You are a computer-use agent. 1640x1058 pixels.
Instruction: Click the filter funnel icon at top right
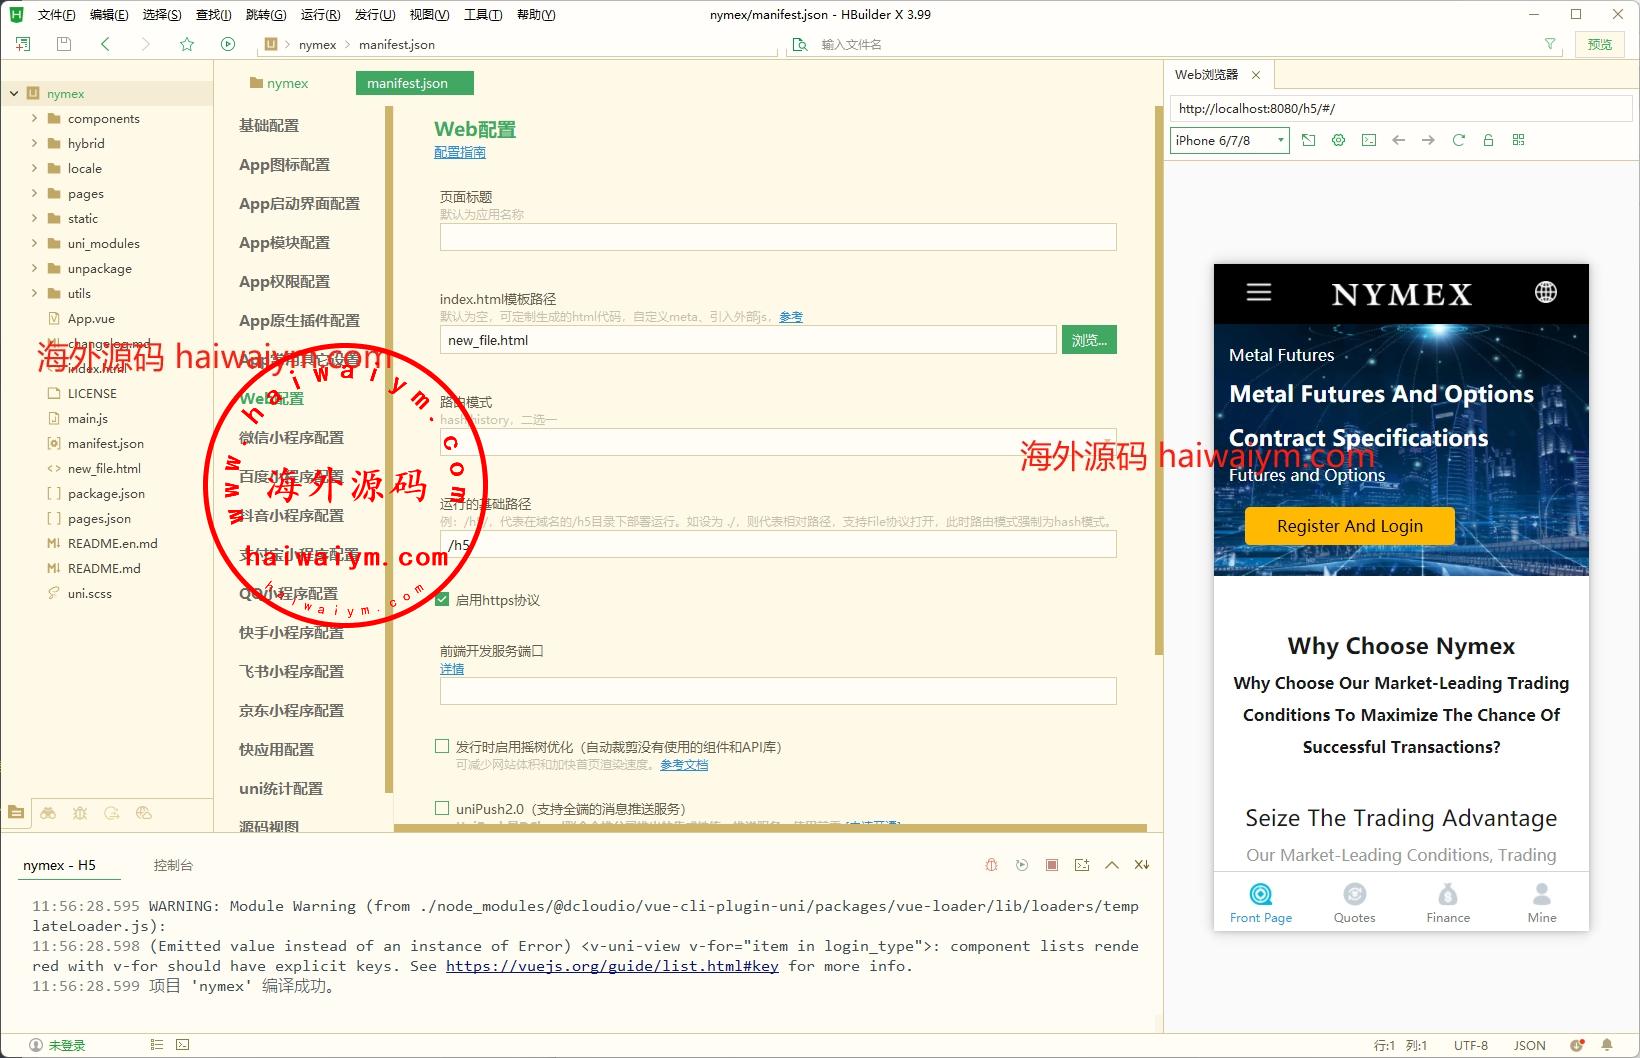(x=1550, y=44)
